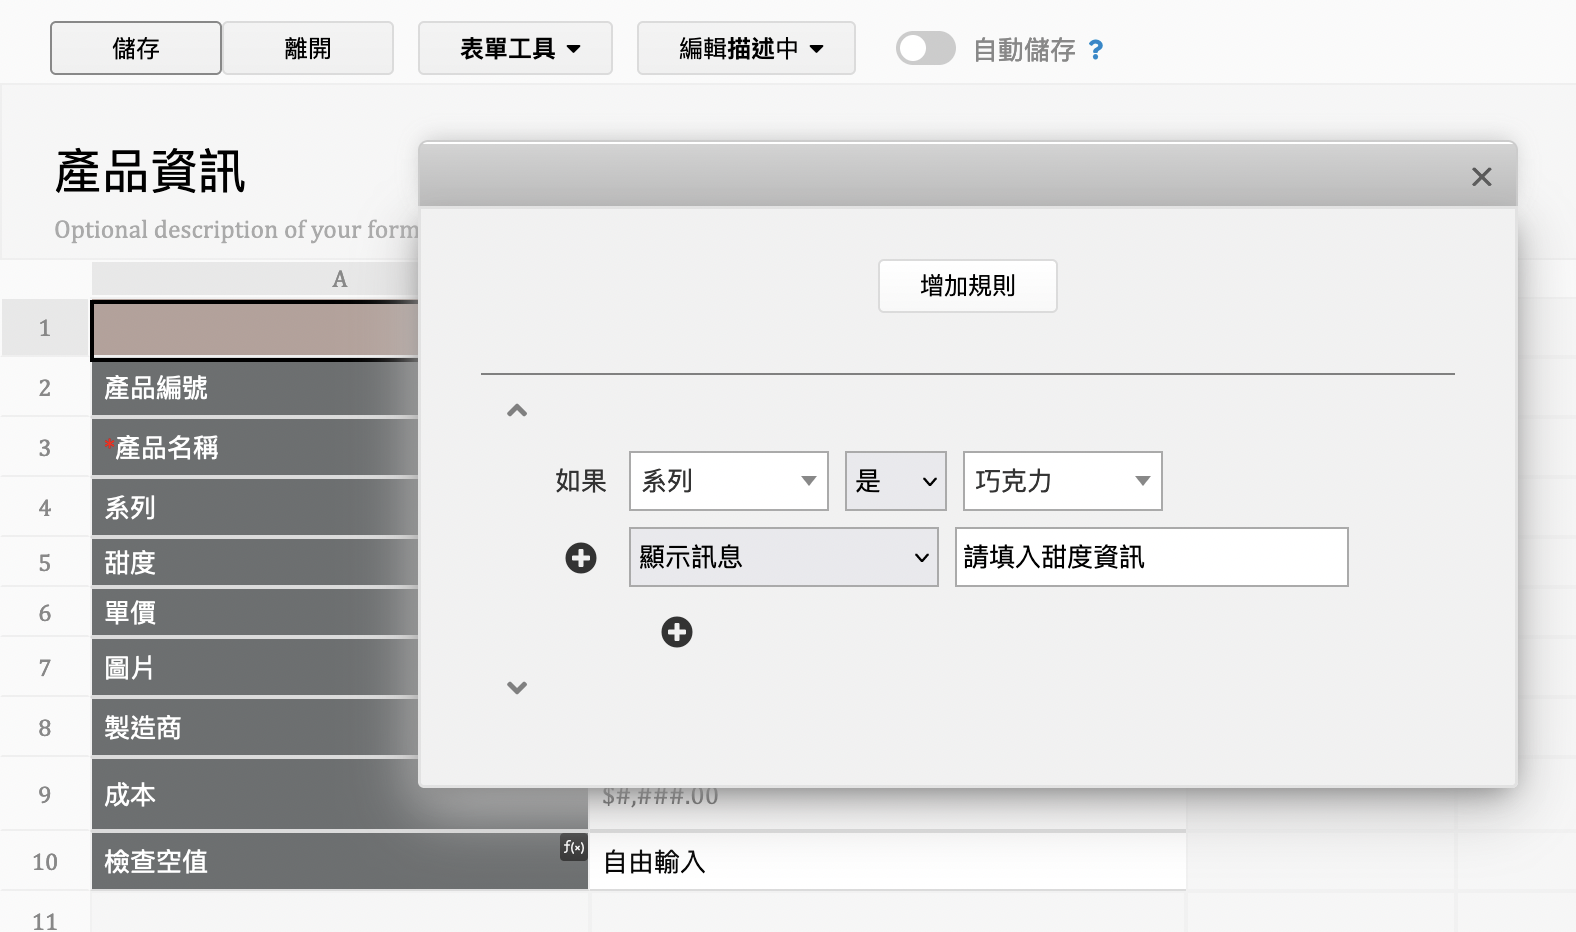Select the 檢查空值 cell

[x=339, y=862]
